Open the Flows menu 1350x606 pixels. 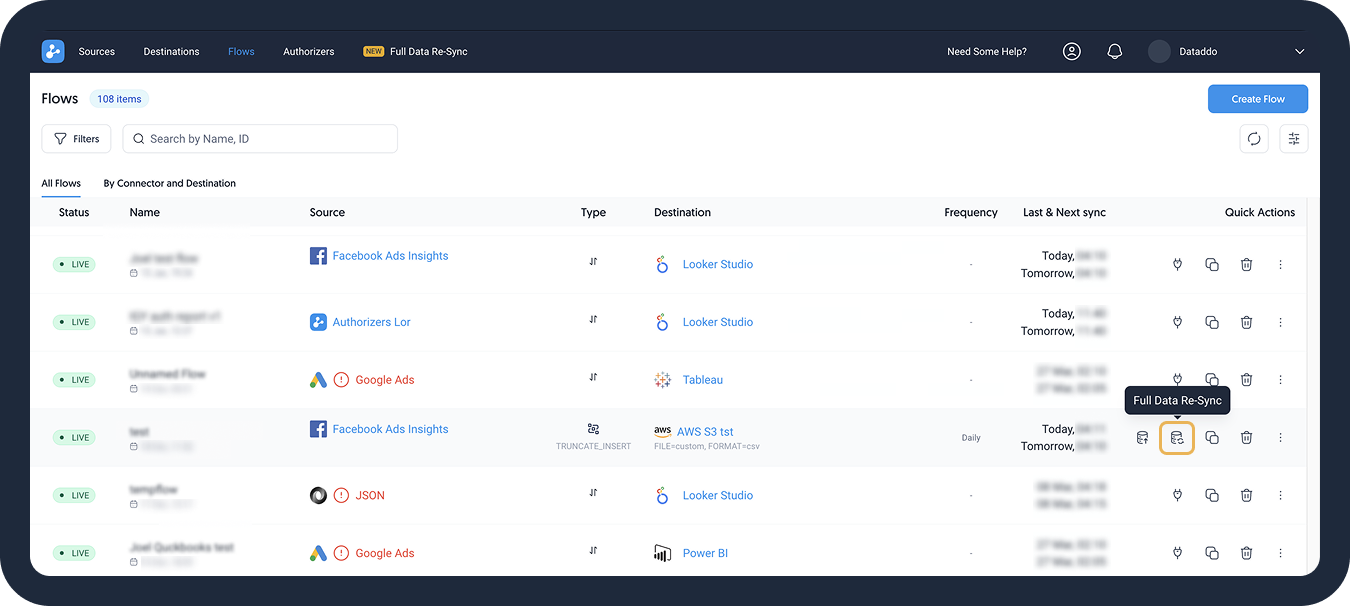click(x=241, y=51)
